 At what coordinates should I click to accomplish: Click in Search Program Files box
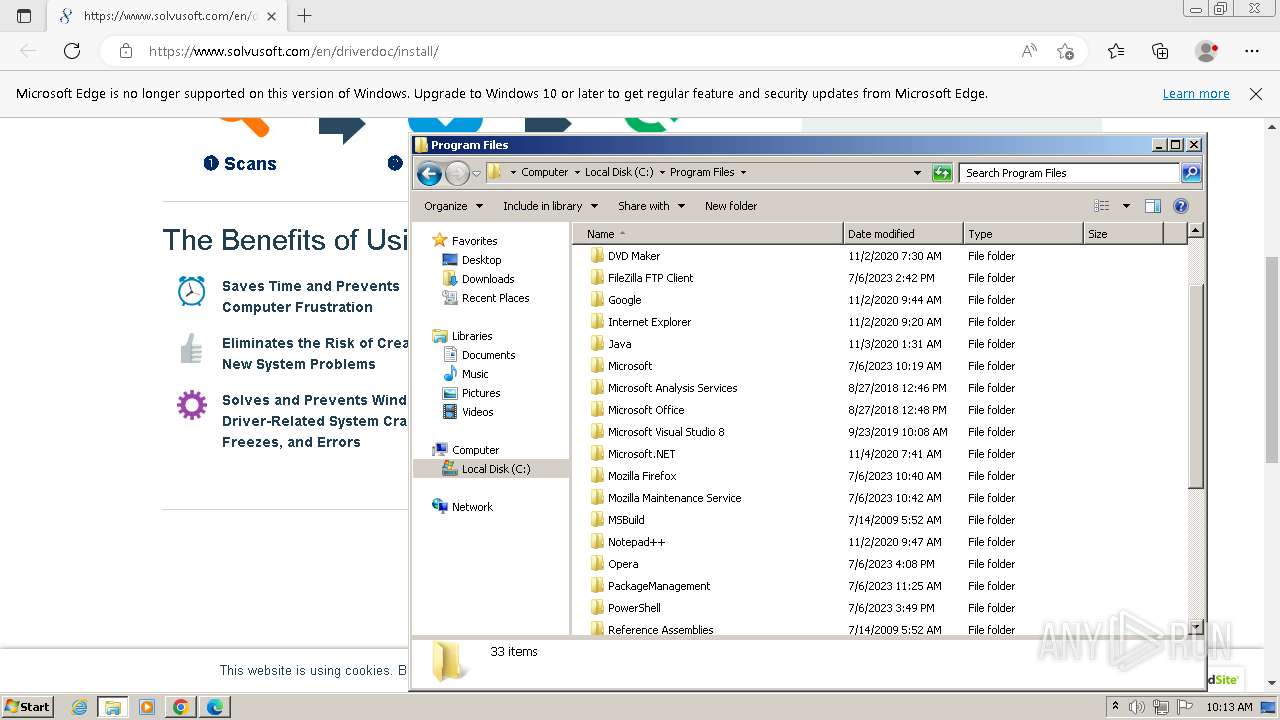point(1068,173)
